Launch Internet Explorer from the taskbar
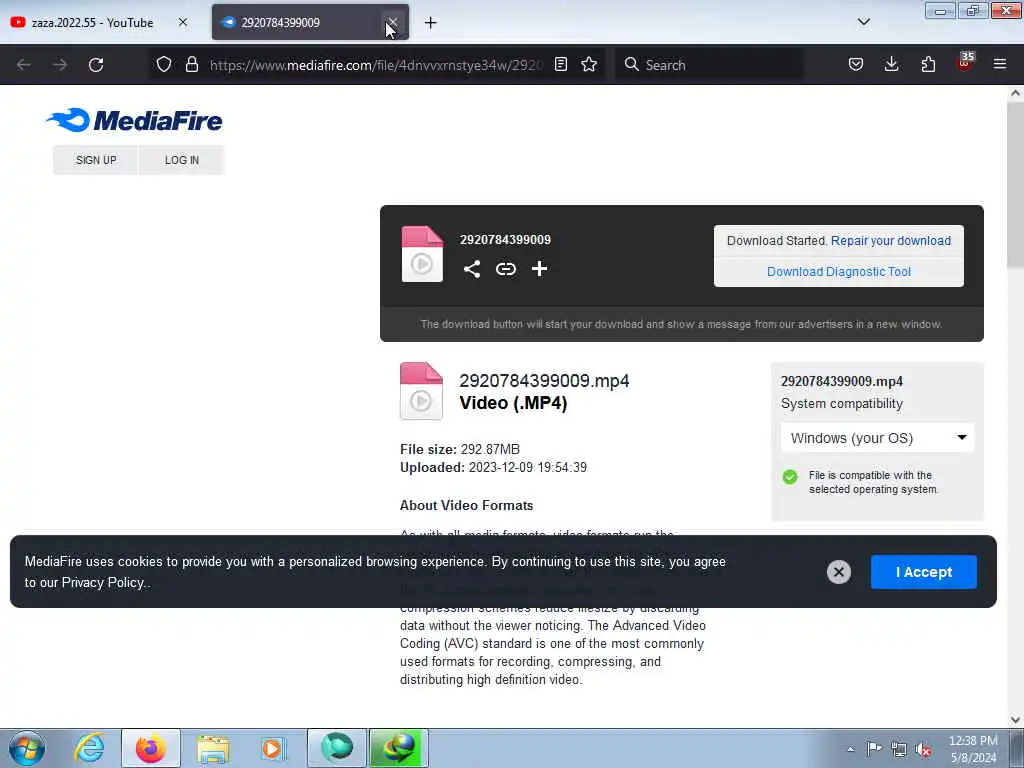Viewport: 1024px width, 768px height. (x=89, y=748)
